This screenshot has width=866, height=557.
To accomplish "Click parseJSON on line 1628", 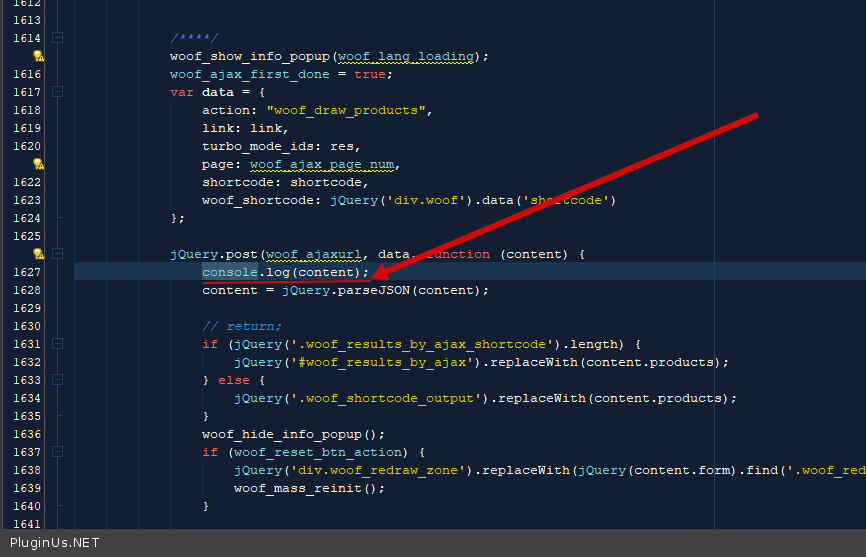I will [x=374, y=290].
